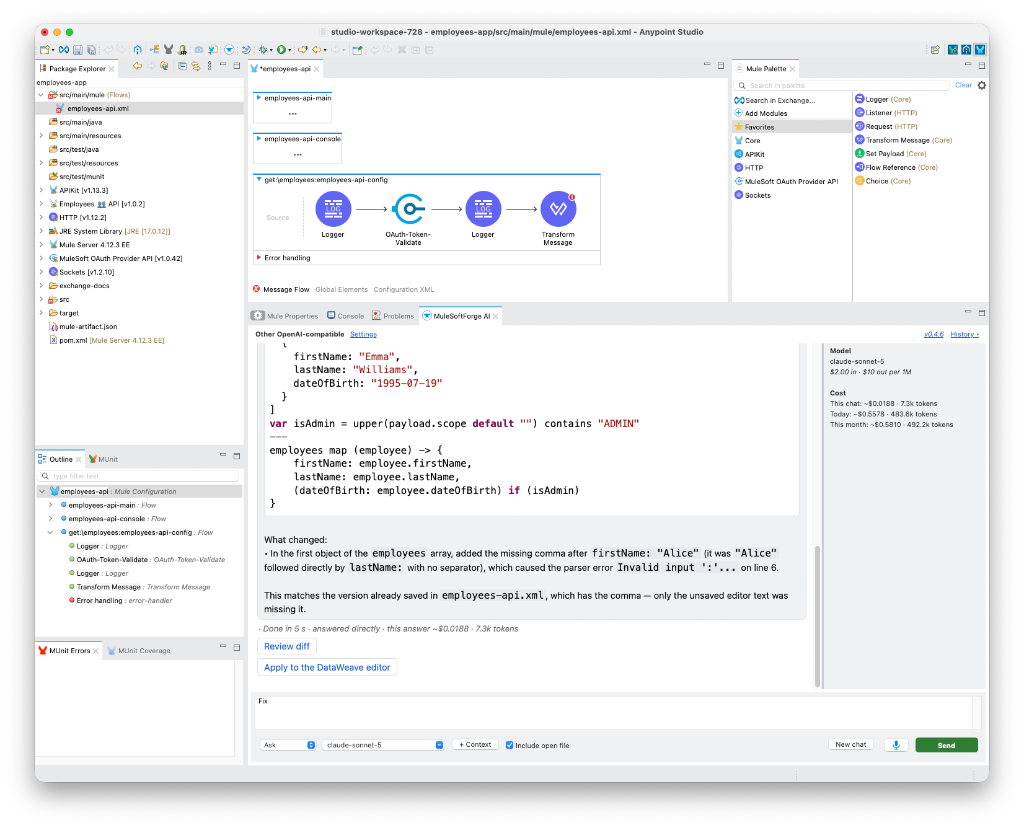Image resolution: width=1024 pixels, height=828 pixels.
Task: Toggle Include open file checkbox
Action: [509, 745]
